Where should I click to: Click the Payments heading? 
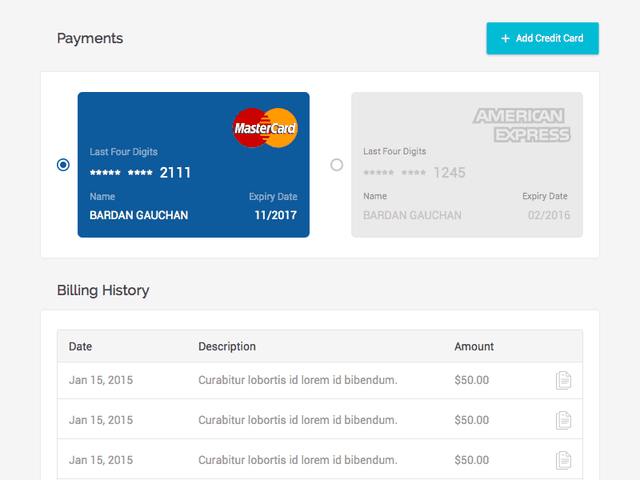coord(90,39)
